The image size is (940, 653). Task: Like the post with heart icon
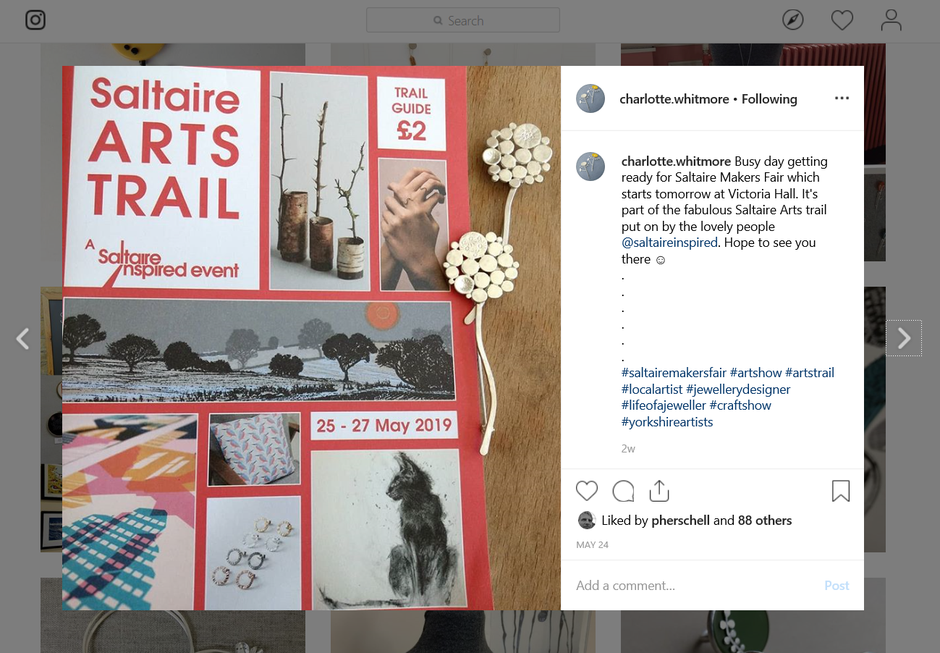(586, 490)
